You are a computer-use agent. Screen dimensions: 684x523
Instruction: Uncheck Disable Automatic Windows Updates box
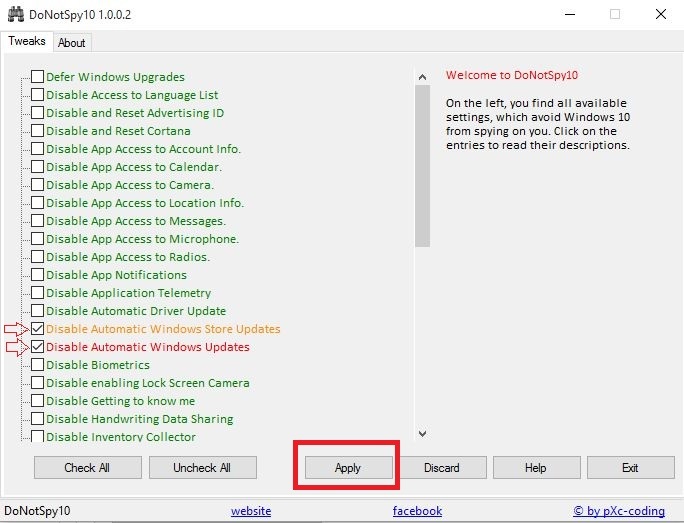tap(38, 347)
